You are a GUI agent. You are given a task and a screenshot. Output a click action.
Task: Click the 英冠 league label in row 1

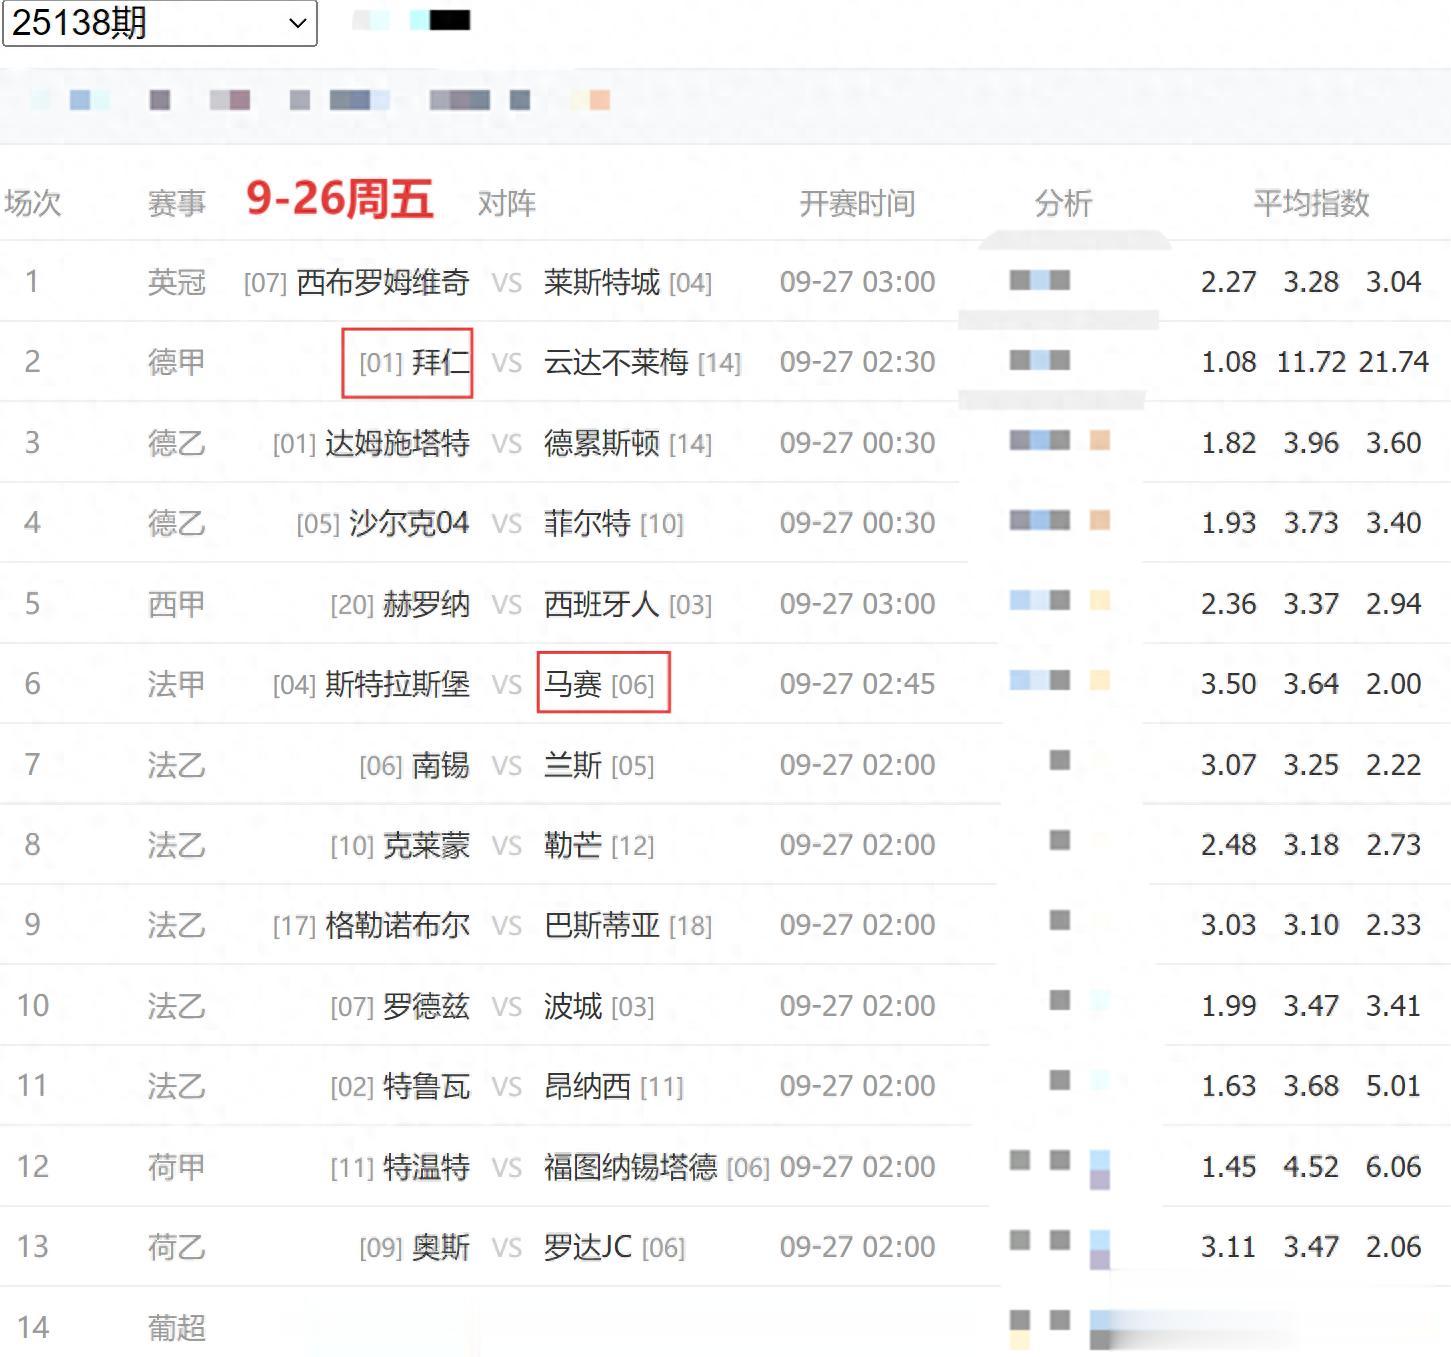click(176, 283)
